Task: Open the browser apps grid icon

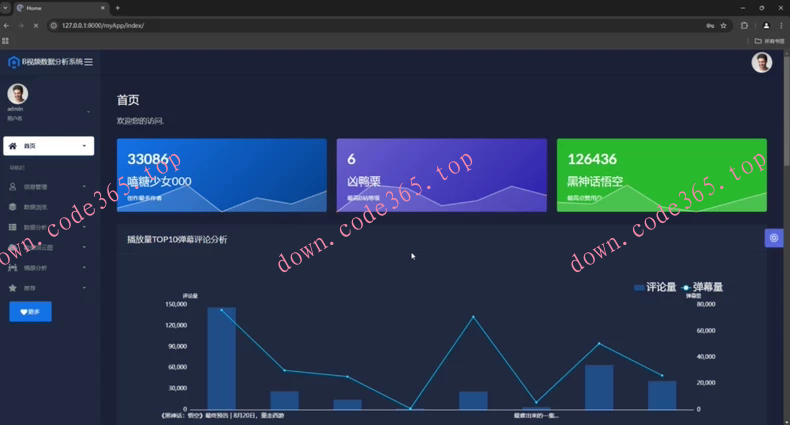Action: click(x=6, y=41)
